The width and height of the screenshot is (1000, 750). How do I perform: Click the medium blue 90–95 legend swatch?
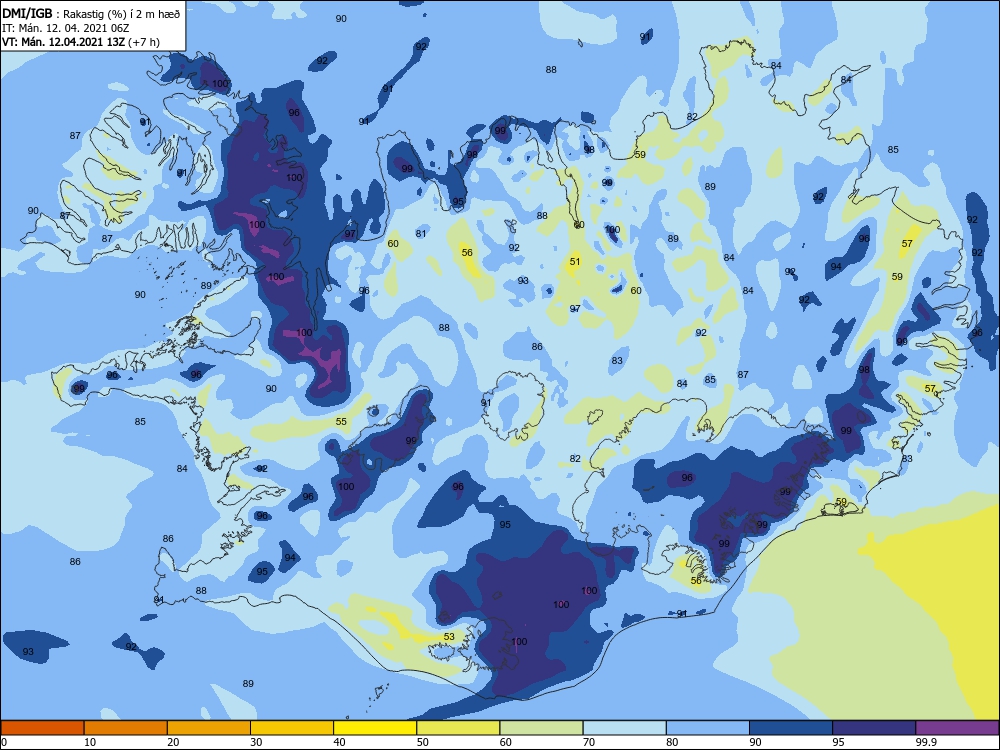(x=791, y=728)
